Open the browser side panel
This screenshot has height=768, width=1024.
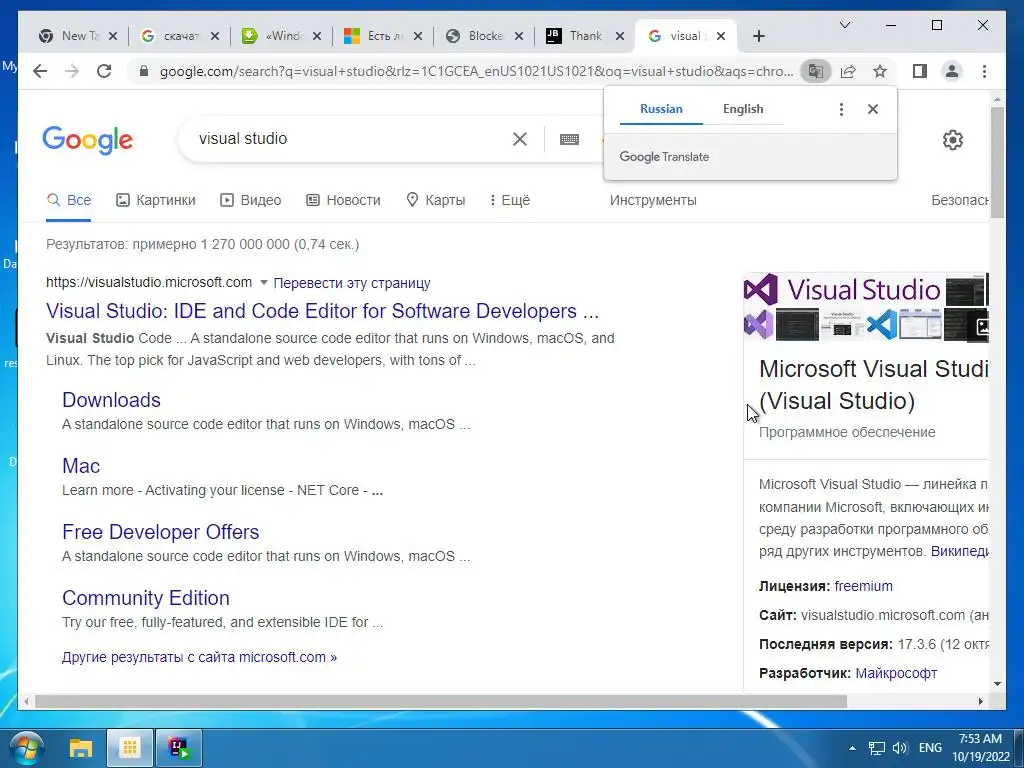click(x=920, y=71)
